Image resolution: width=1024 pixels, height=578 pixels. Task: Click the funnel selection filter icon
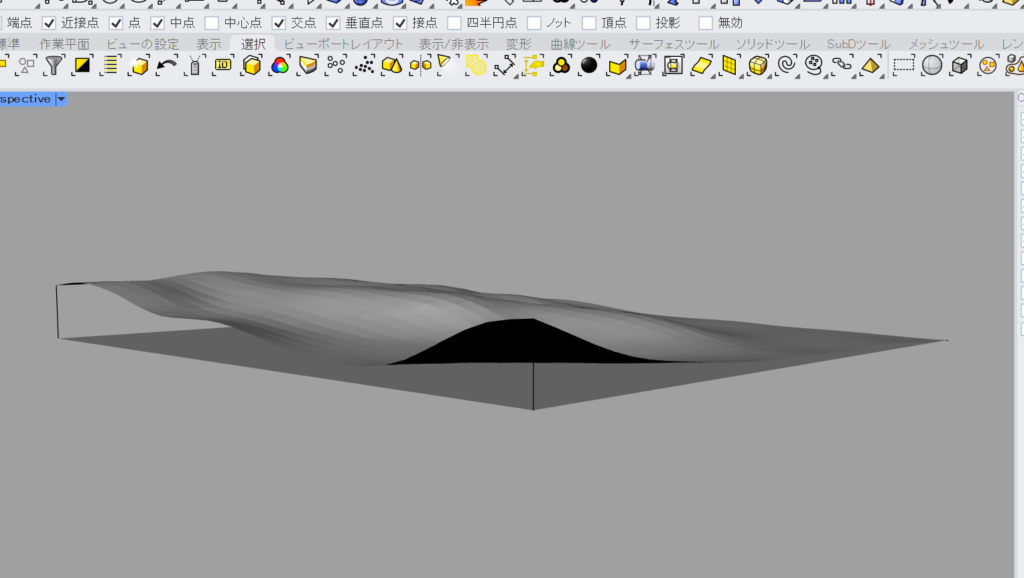[54, 66]
